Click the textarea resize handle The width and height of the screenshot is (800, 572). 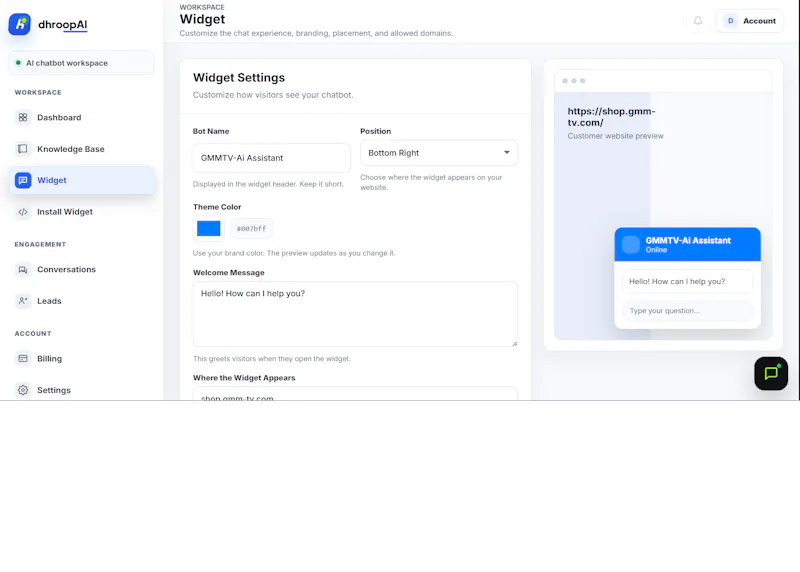tap(514, 343)
